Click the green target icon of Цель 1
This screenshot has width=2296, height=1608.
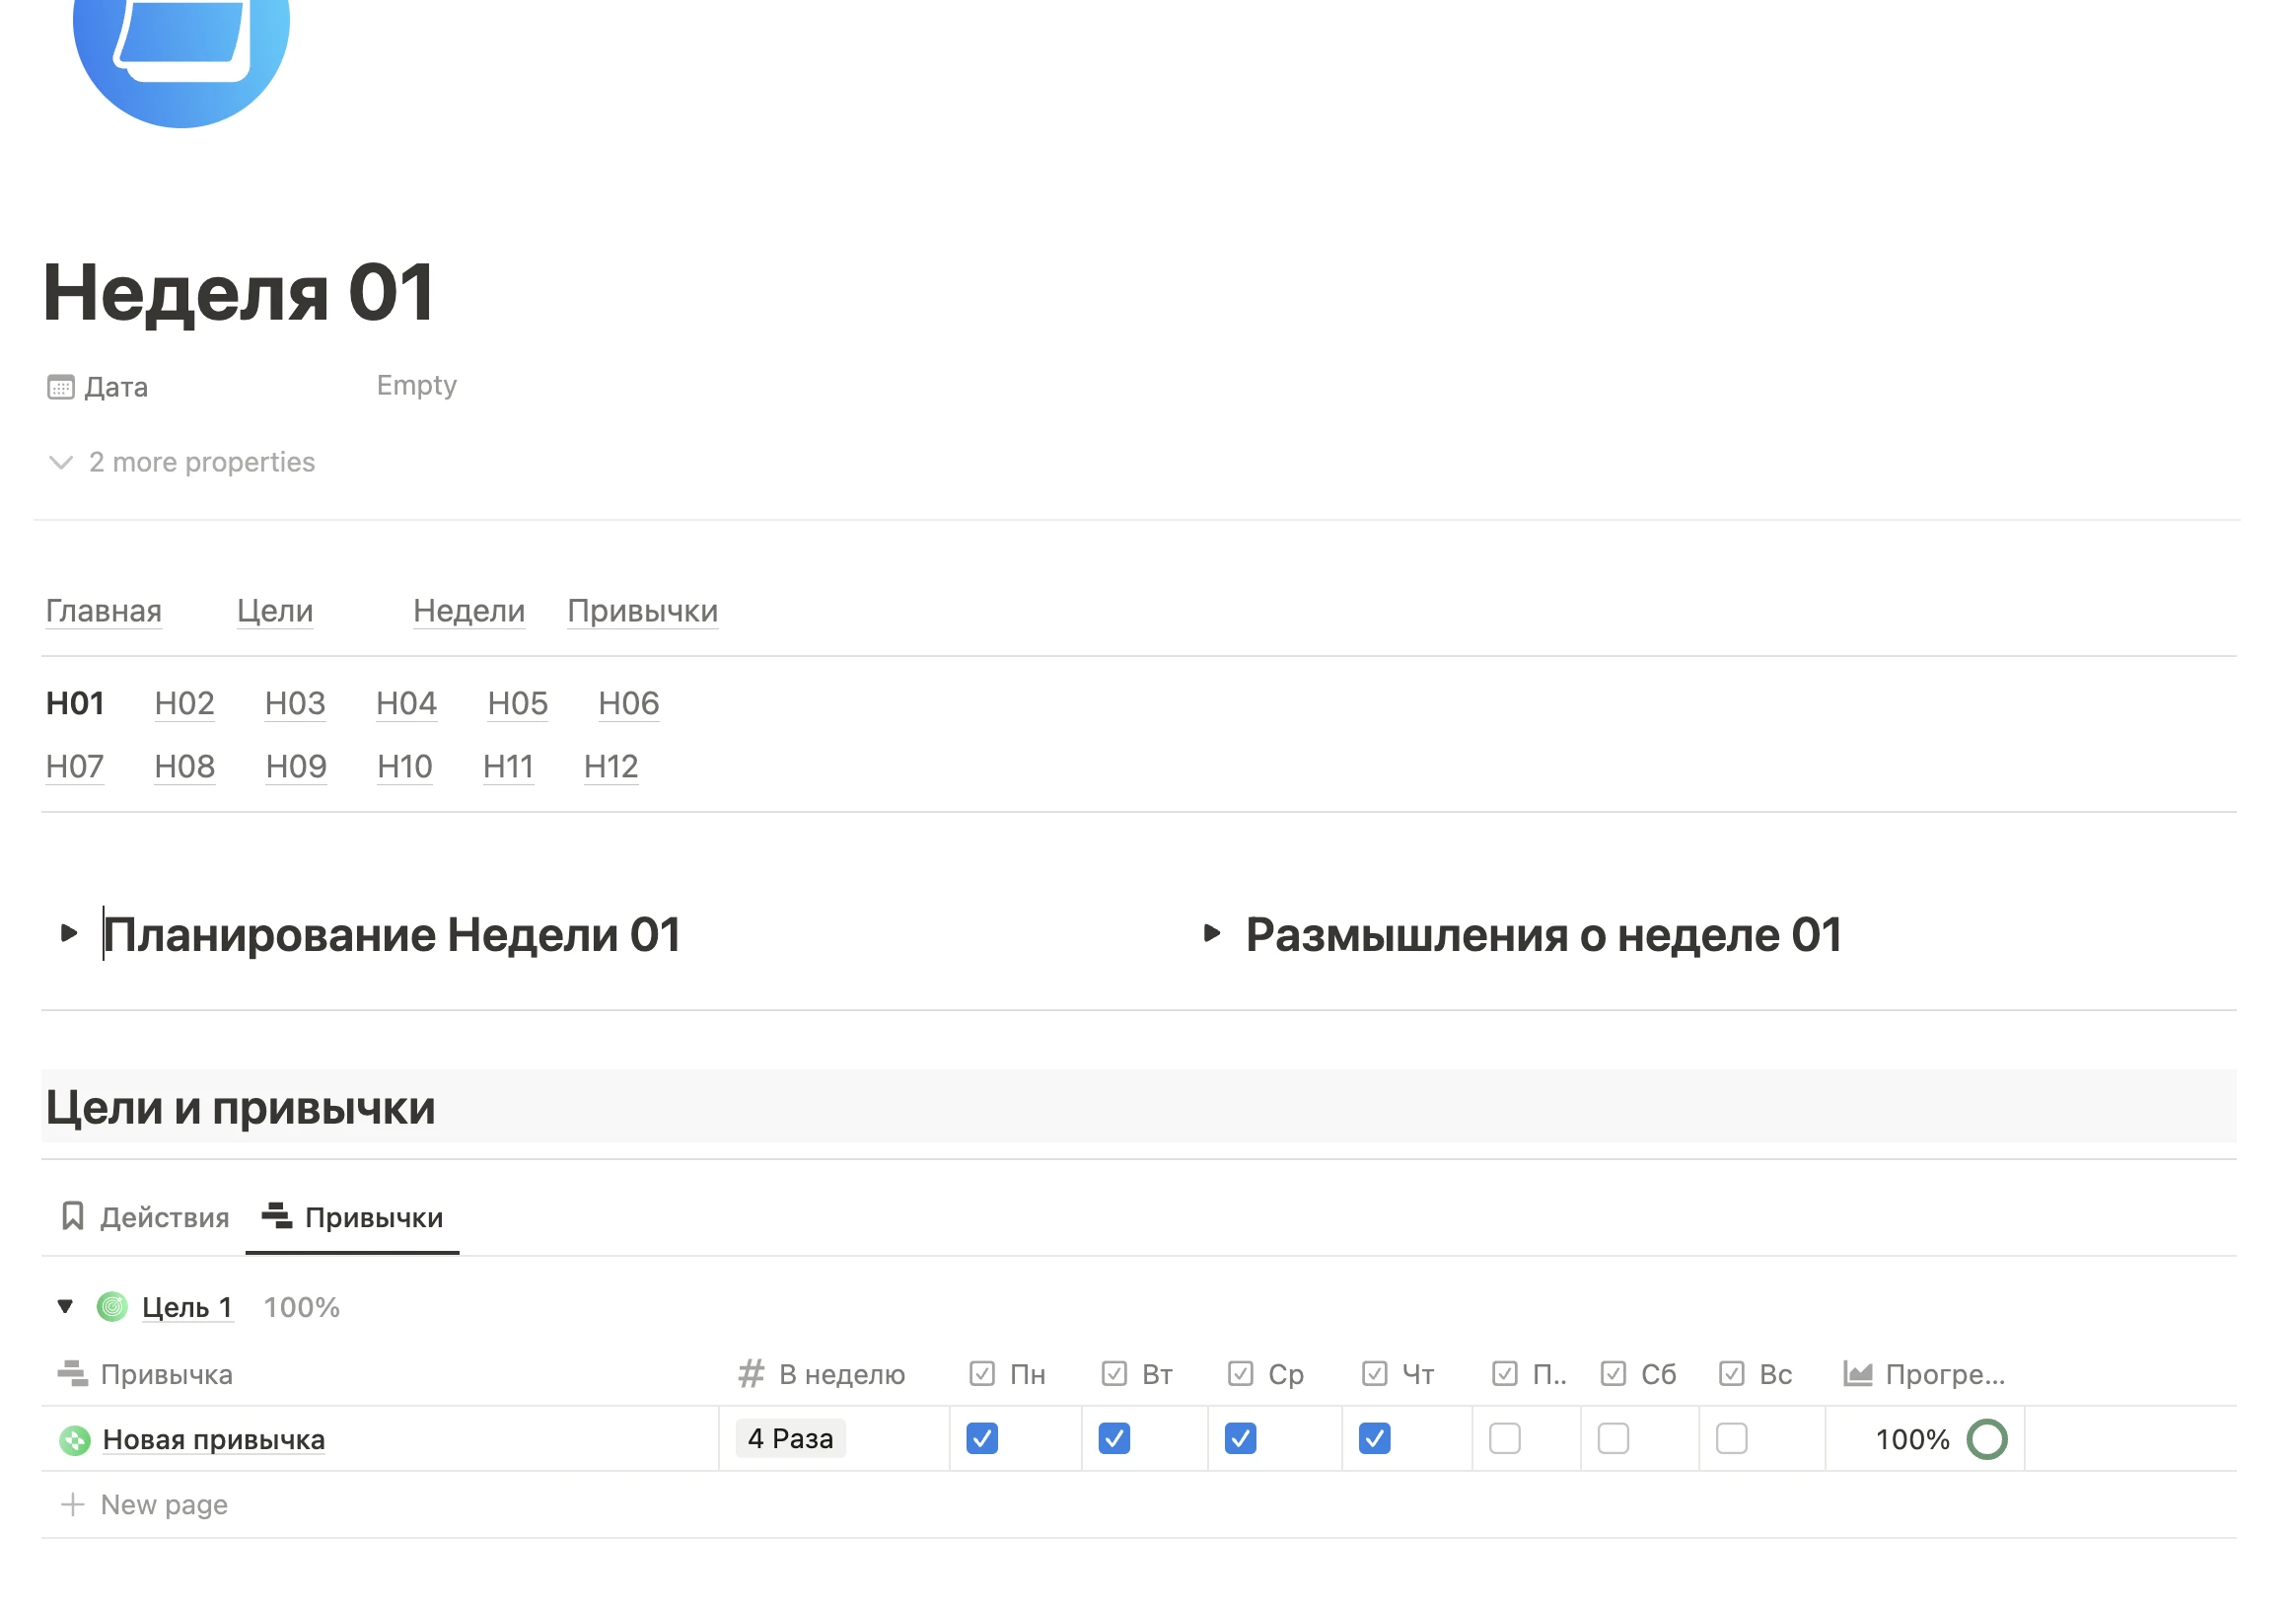(112, 1307)
